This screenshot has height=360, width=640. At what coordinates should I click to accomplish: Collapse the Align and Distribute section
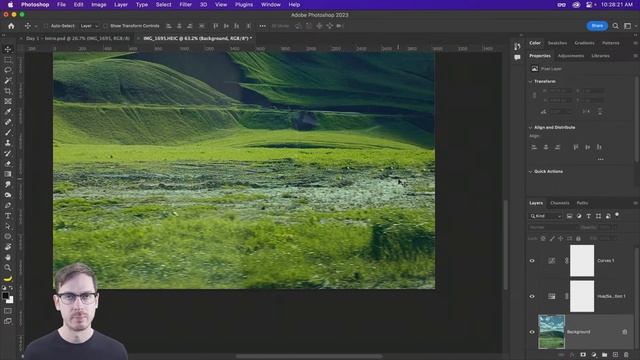click(x=531, y=127)
